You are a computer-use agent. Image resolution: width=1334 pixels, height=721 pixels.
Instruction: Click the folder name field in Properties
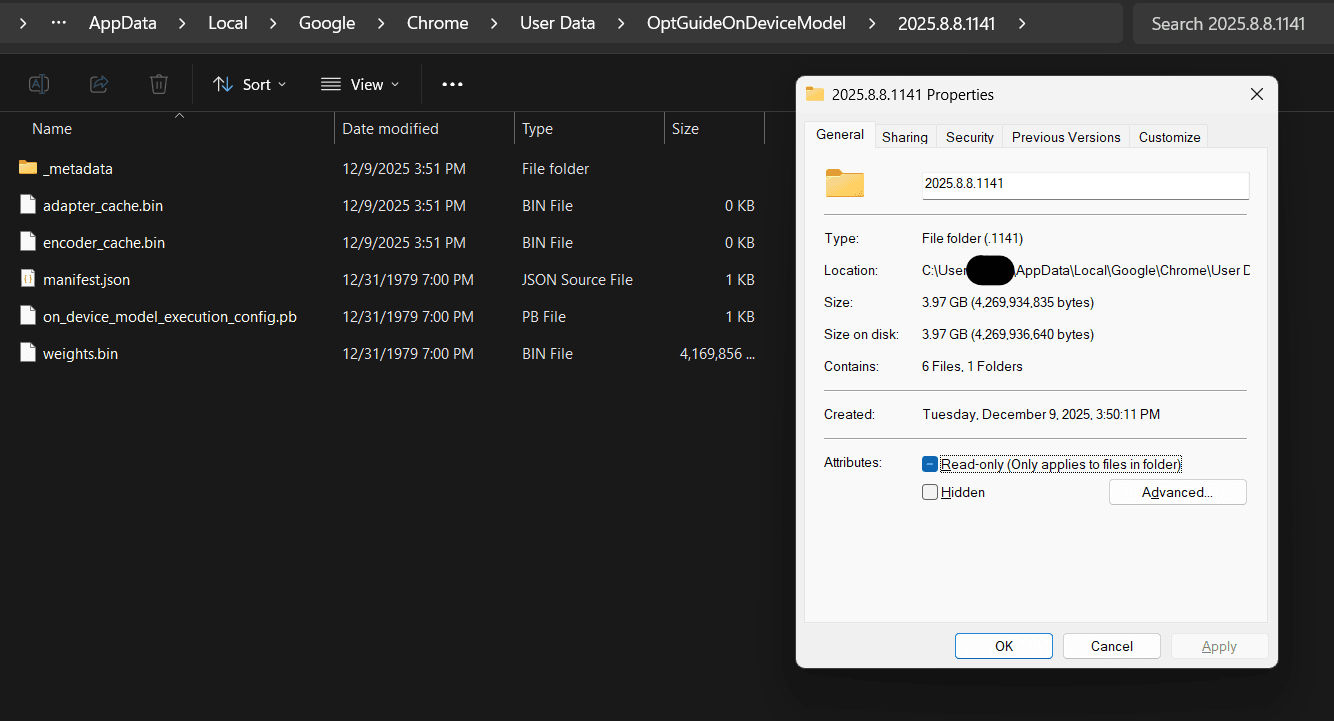click(x=1085, y=185)
